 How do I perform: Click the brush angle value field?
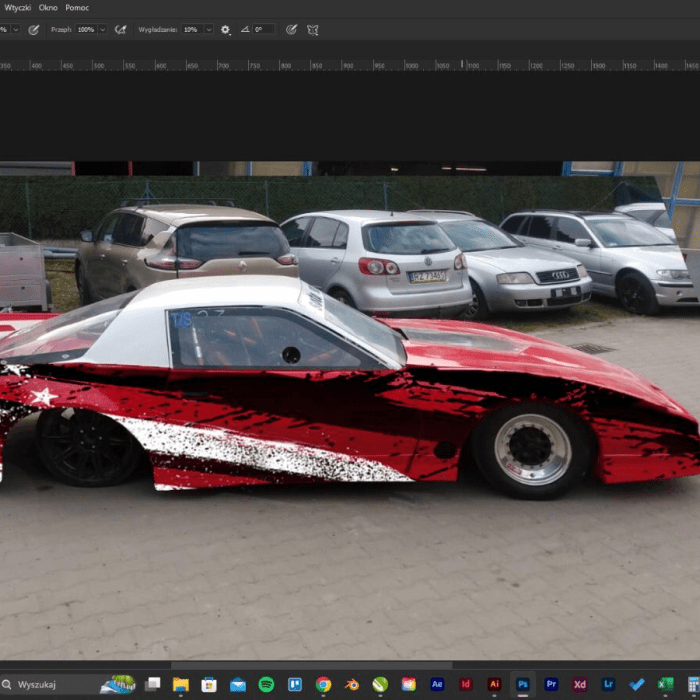264,30
